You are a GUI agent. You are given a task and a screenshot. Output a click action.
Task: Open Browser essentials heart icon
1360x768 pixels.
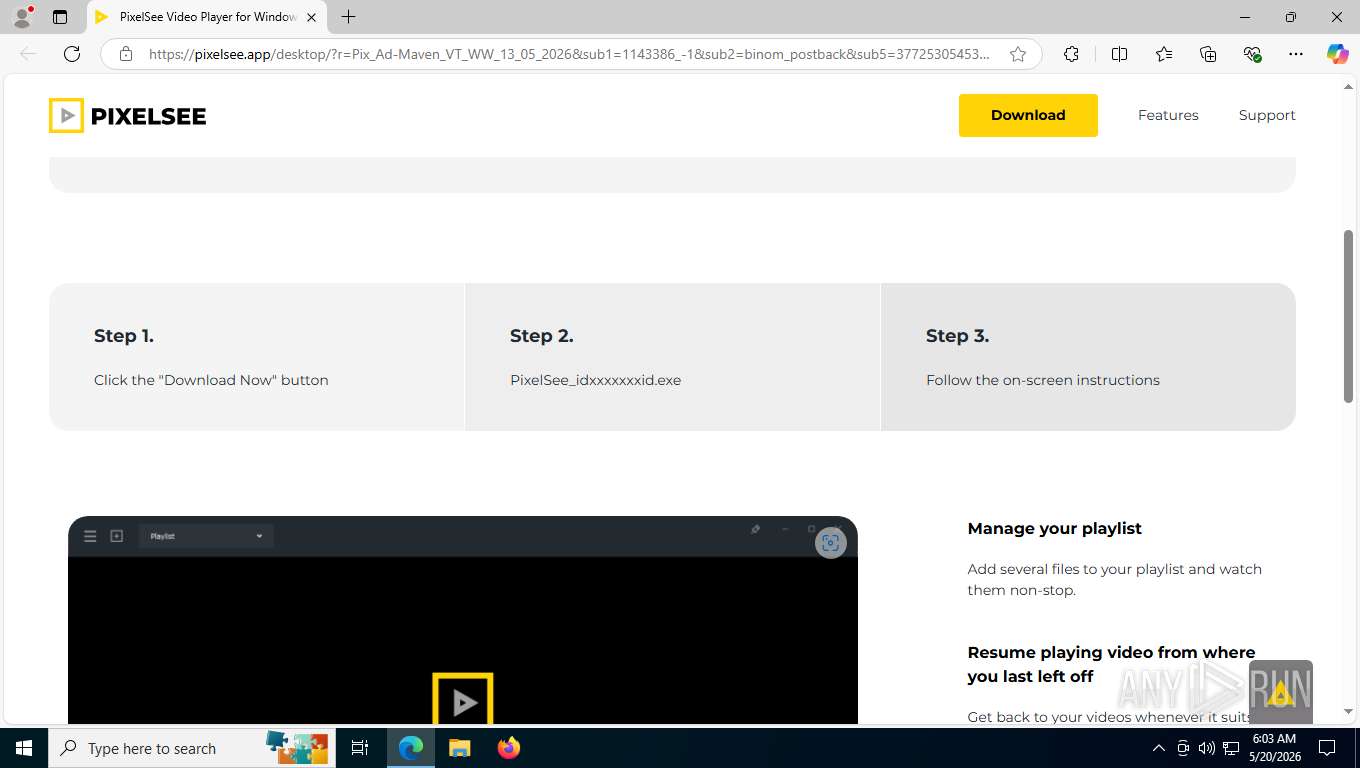1252,54
